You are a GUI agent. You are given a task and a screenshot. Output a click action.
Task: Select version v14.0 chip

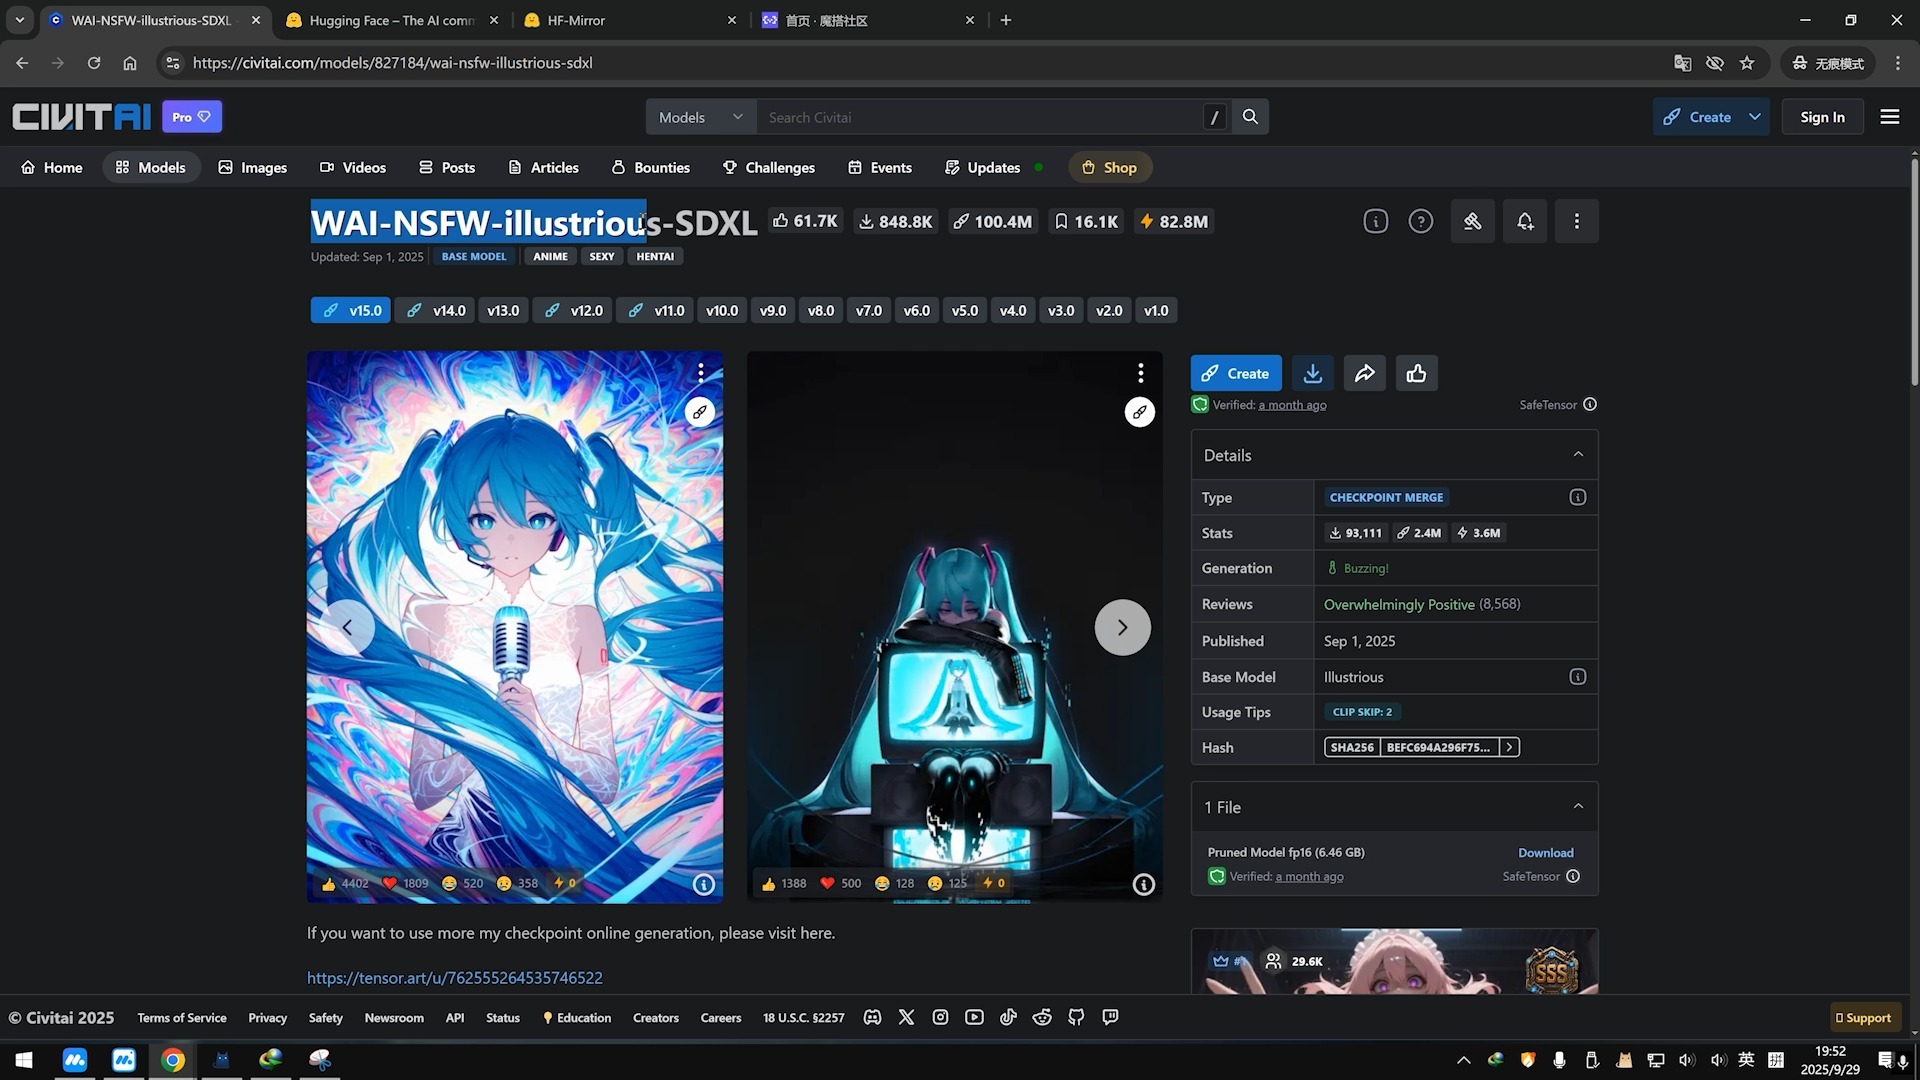(x=436, y=311)
